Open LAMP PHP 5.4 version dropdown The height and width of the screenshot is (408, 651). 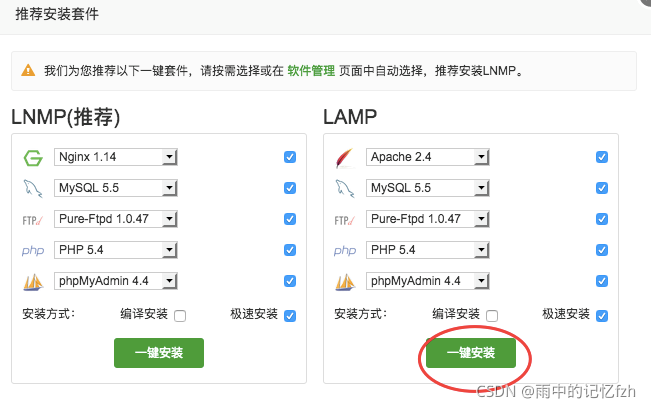click(428, 250)
